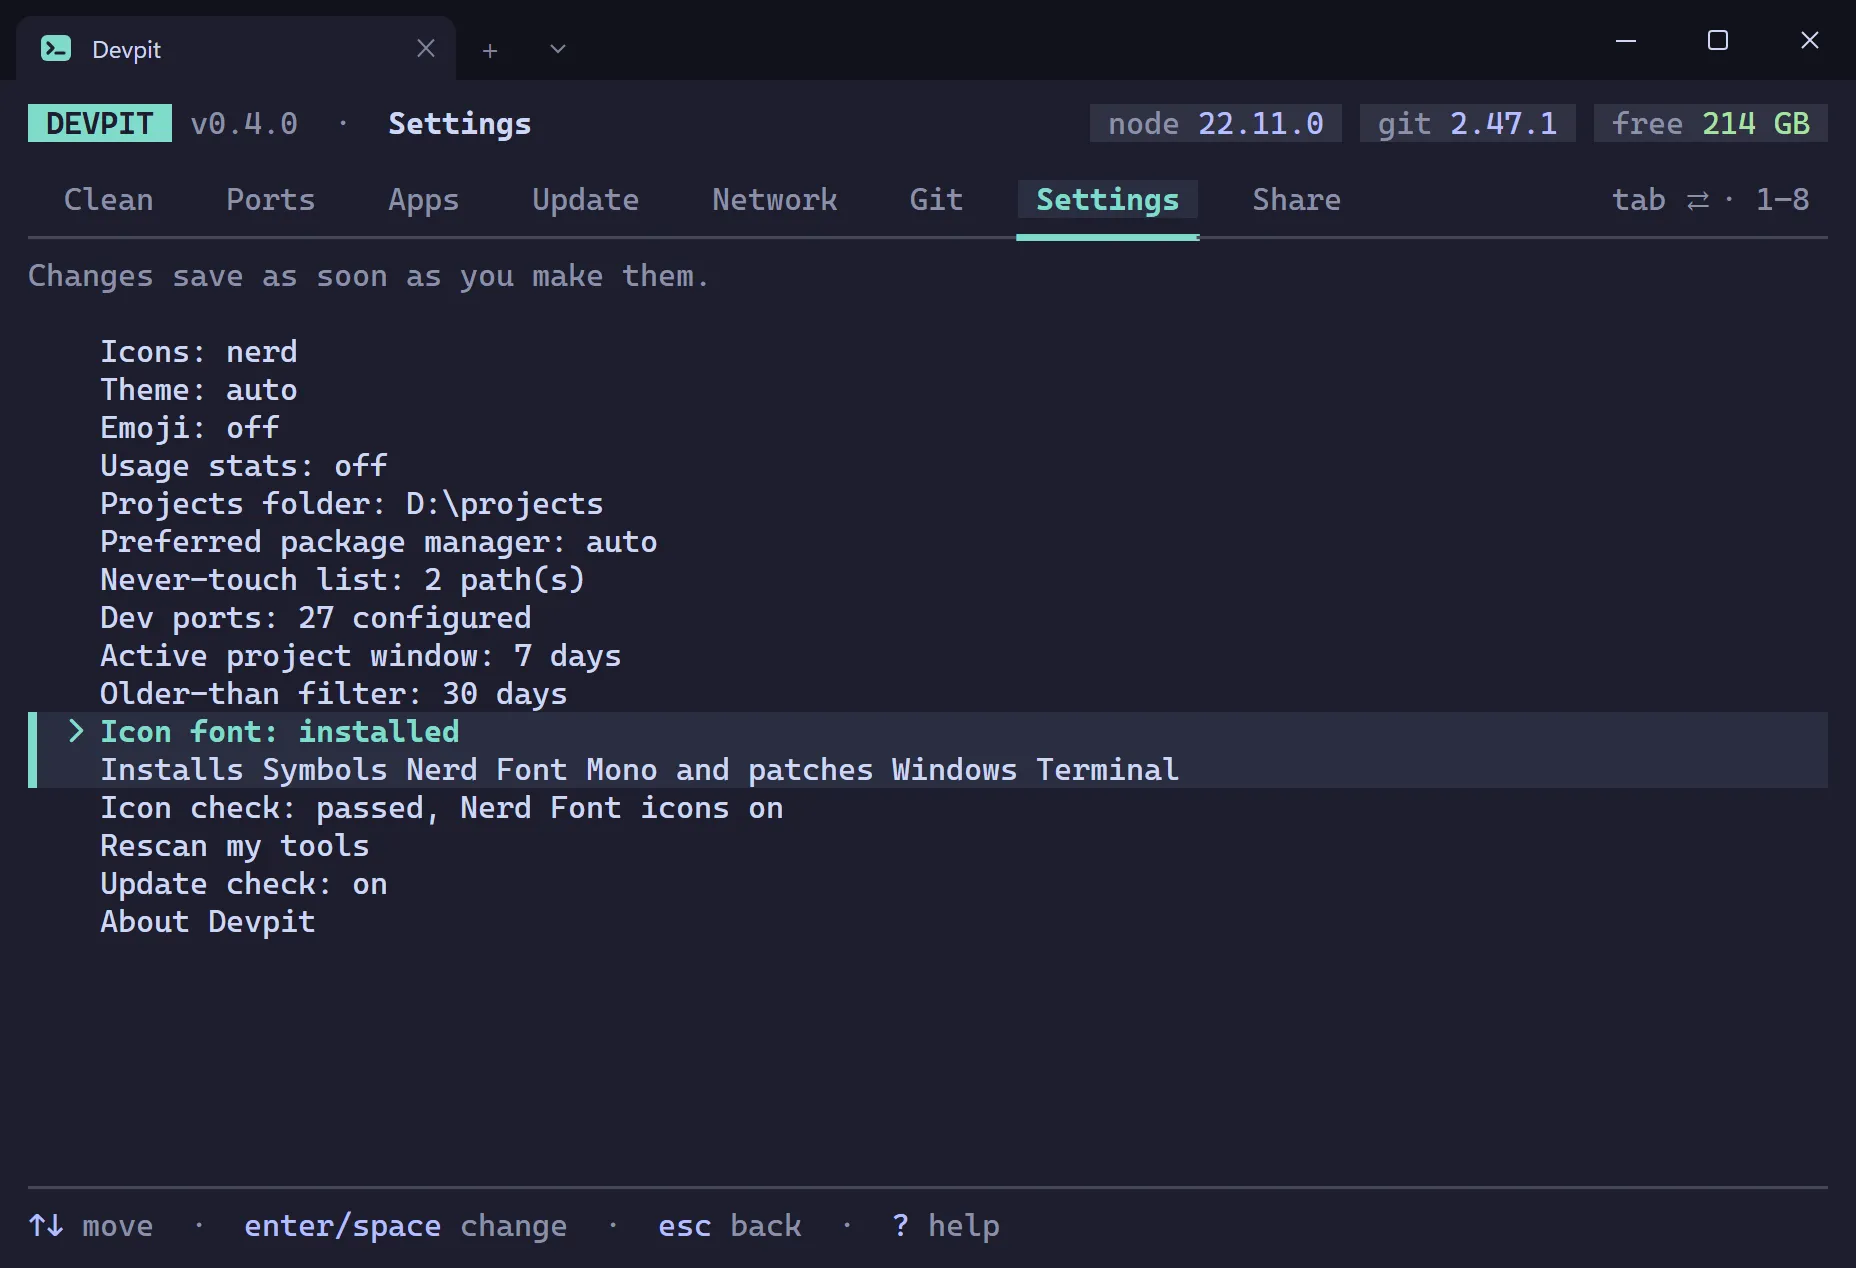Image resolution: width=1856 pixels, height=1268 pixels.
Task: Click the up-down arrows move hint icon
Action: 46,1226
